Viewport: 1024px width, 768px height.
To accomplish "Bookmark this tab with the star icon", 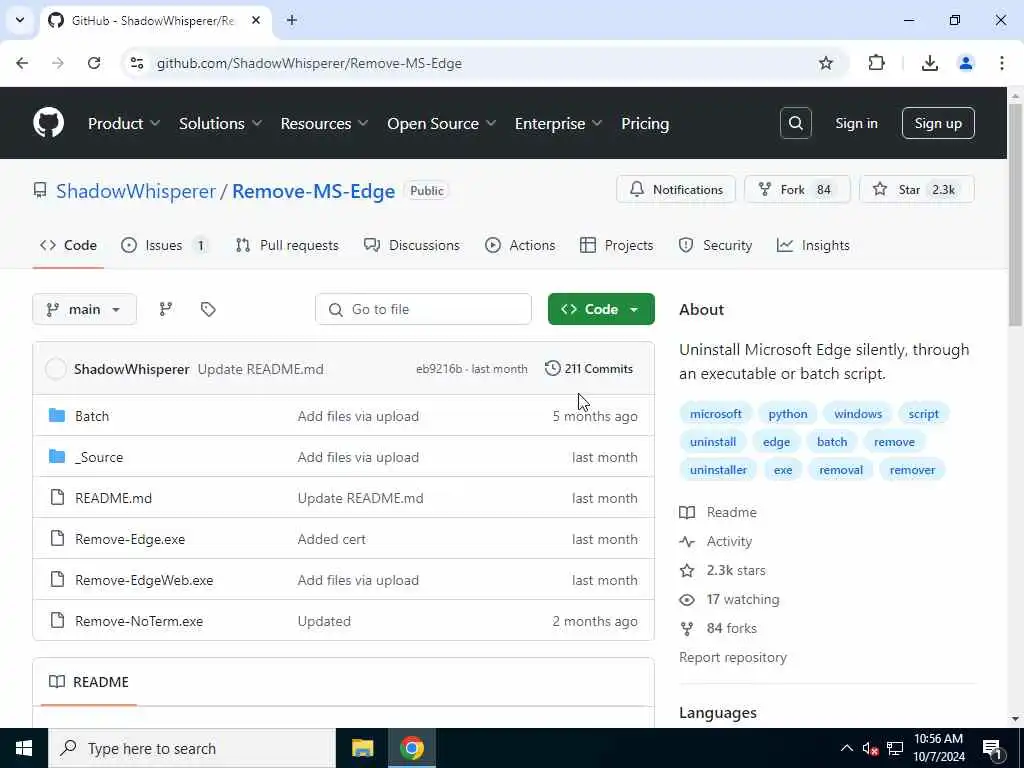I will [x=825, y=63].
